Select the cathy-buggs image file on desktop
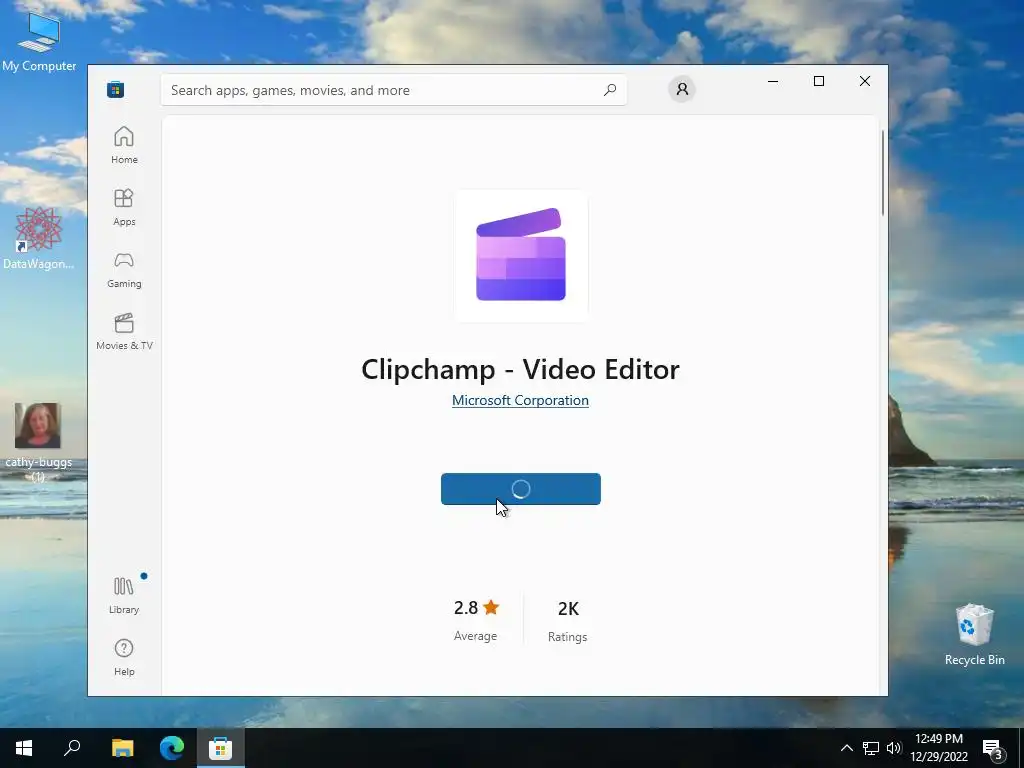The image size is (1024, 768). (38, 442)
